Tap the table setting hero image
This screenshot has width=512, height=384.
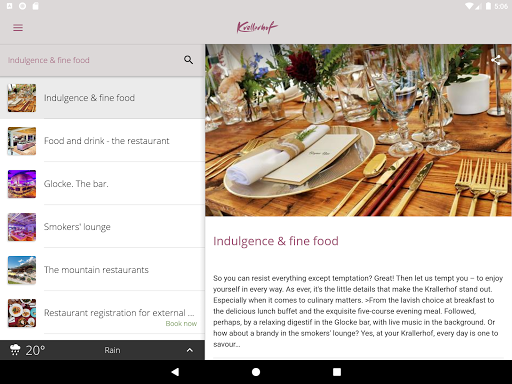(x=358, y=130)
